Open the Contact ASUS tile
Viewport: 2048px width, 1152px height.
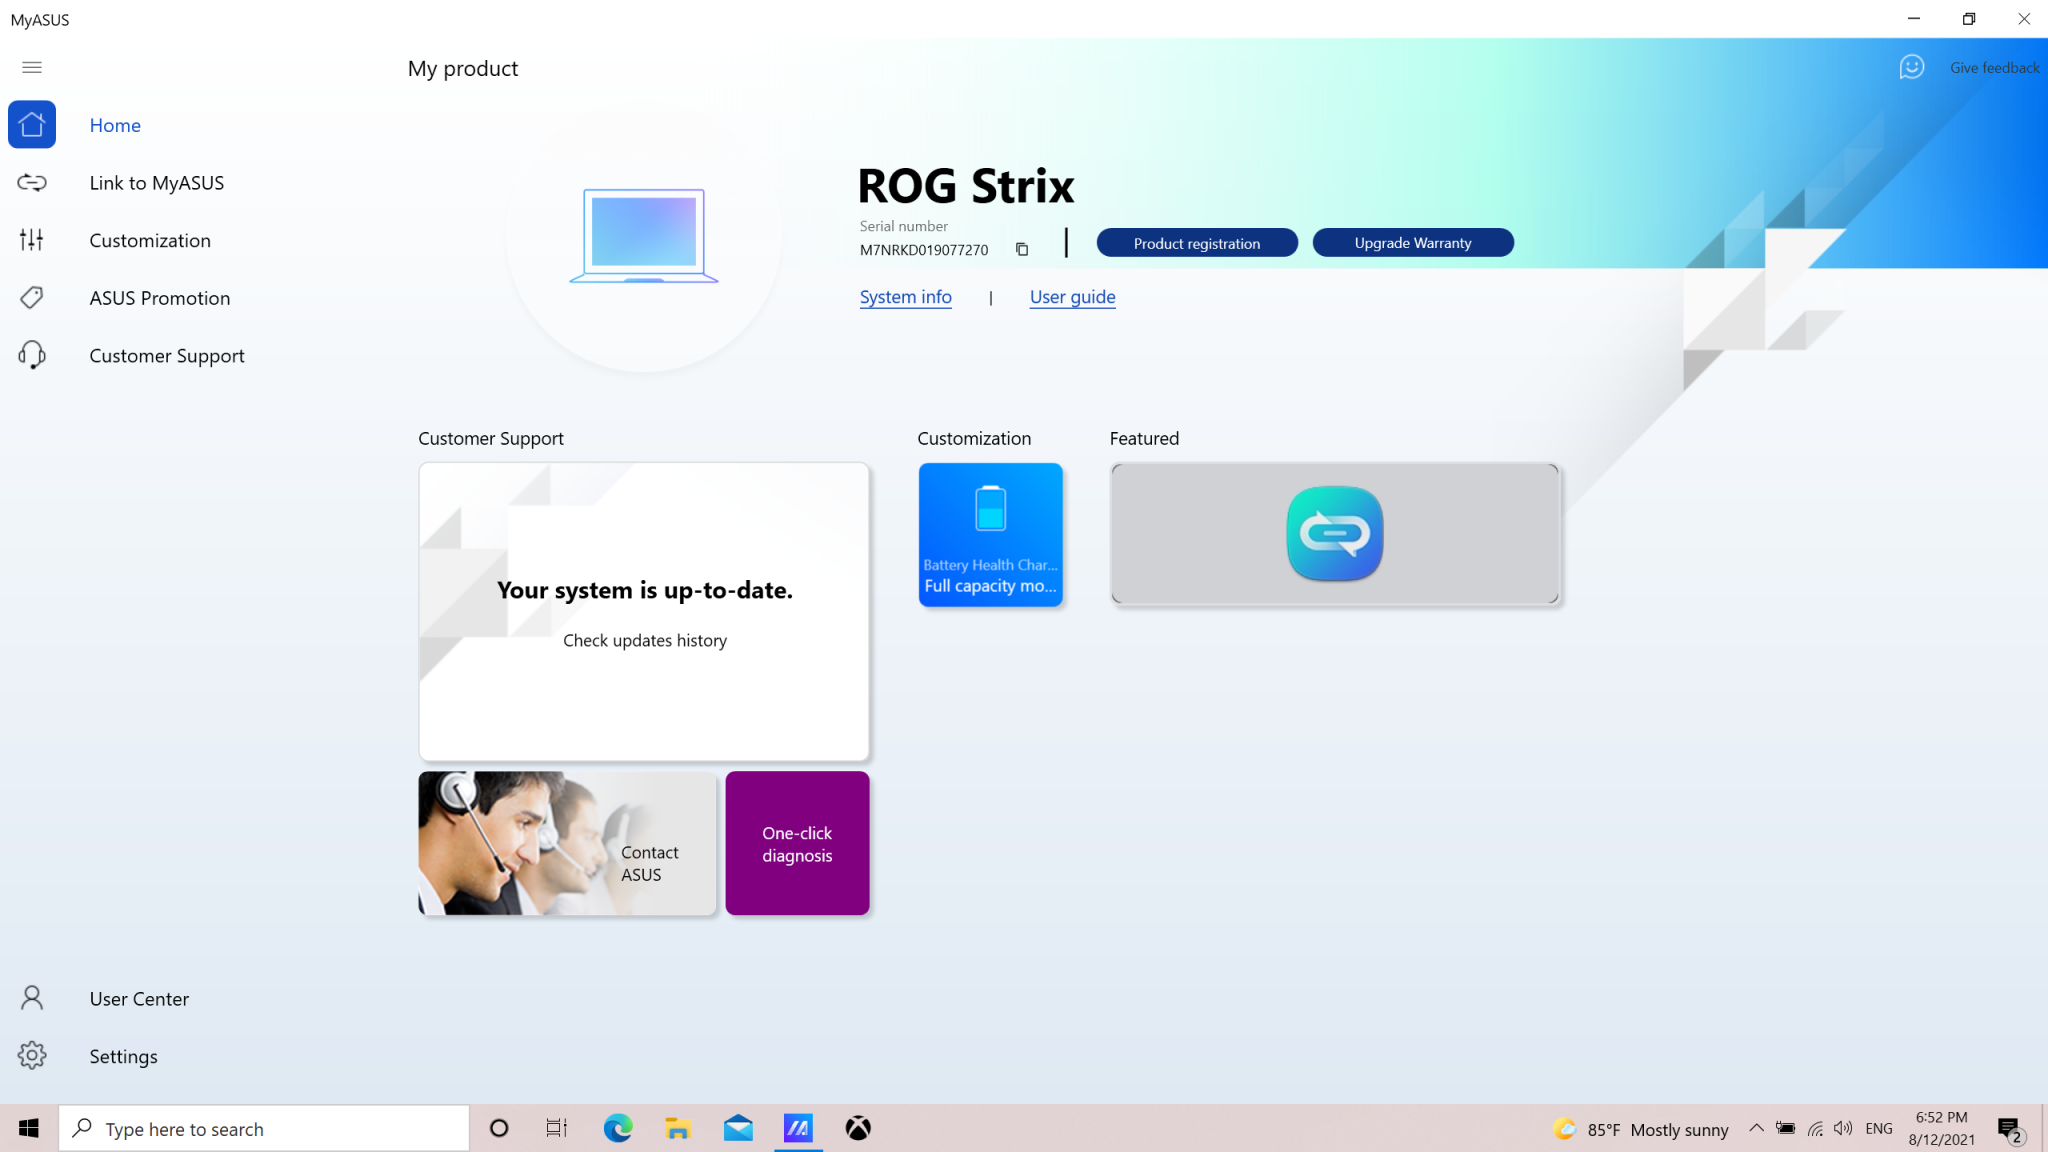[x=567, y=843]
